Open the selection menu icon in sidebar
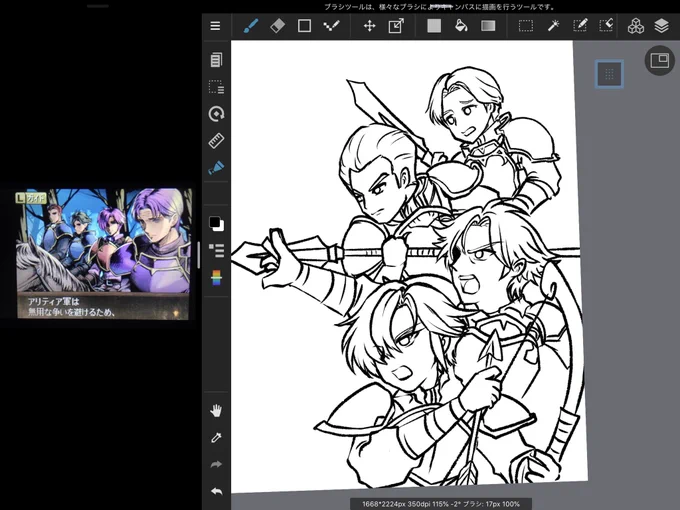Screen dimensions: 680x510 pos(216,87)
